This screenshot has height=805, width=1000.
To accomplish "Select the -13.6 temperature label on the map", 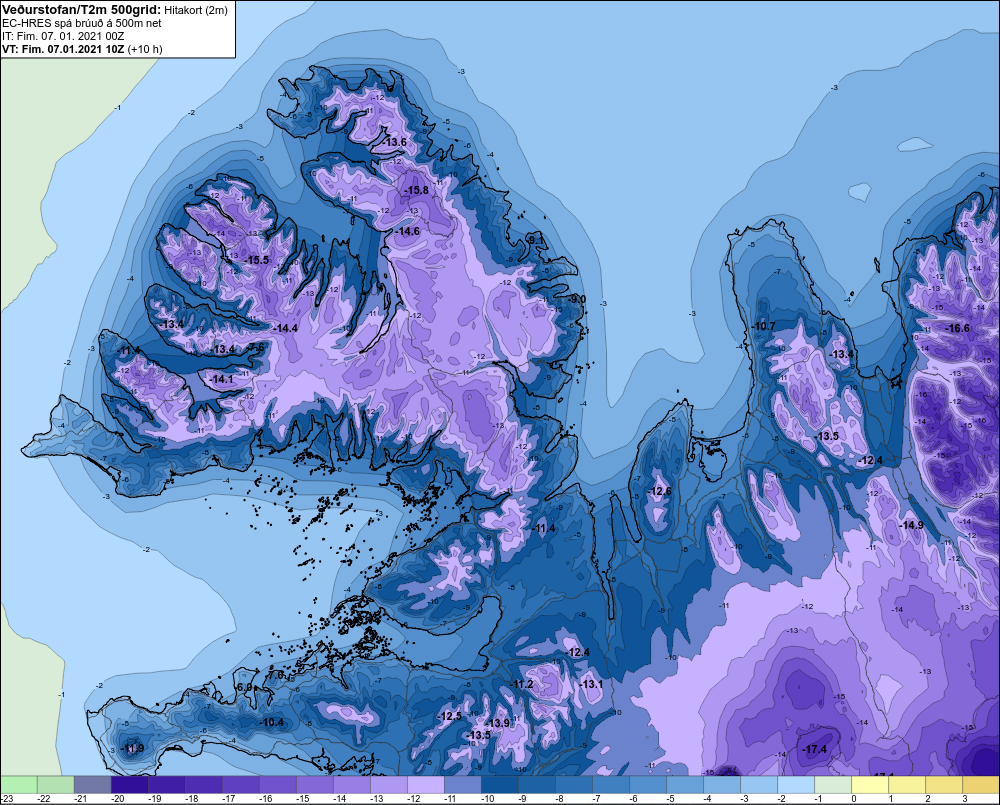I will pyautogui.click(x=395, y=142).
